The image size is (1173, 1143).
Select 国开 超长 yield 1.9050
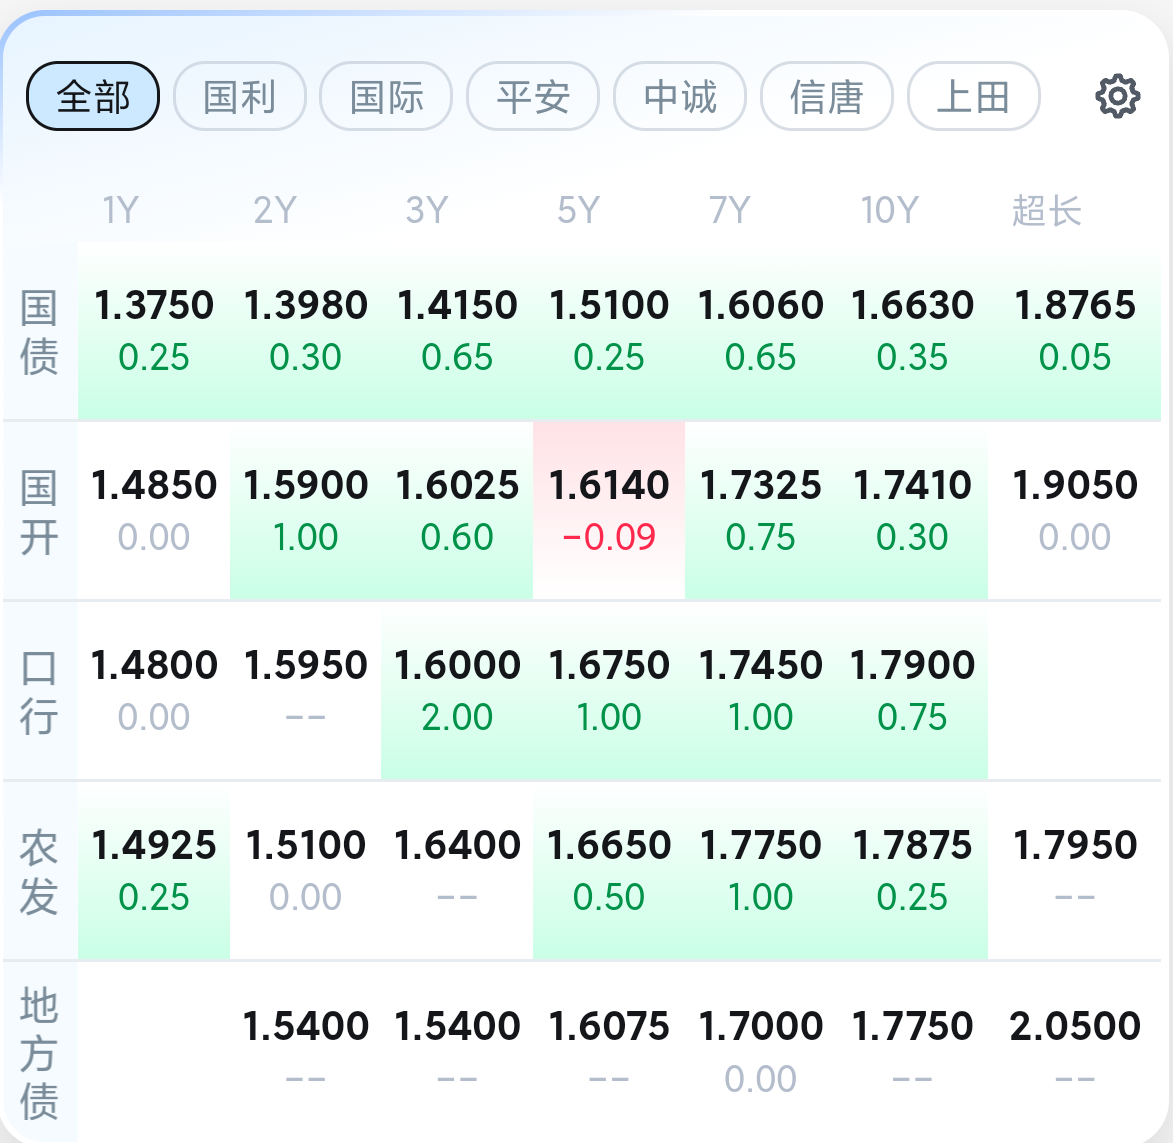click(1075, 511)
